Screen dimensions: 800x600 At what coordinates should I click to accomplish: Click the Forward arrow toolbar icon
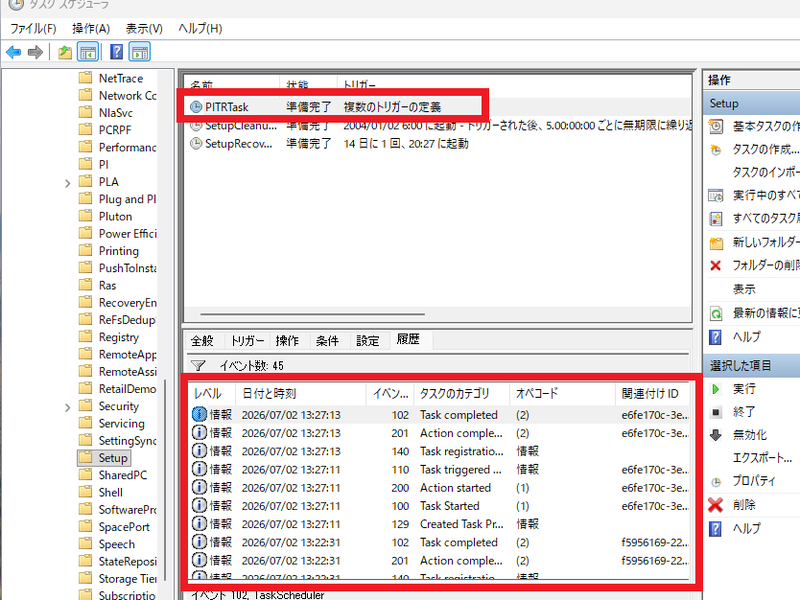pos(35,52)
